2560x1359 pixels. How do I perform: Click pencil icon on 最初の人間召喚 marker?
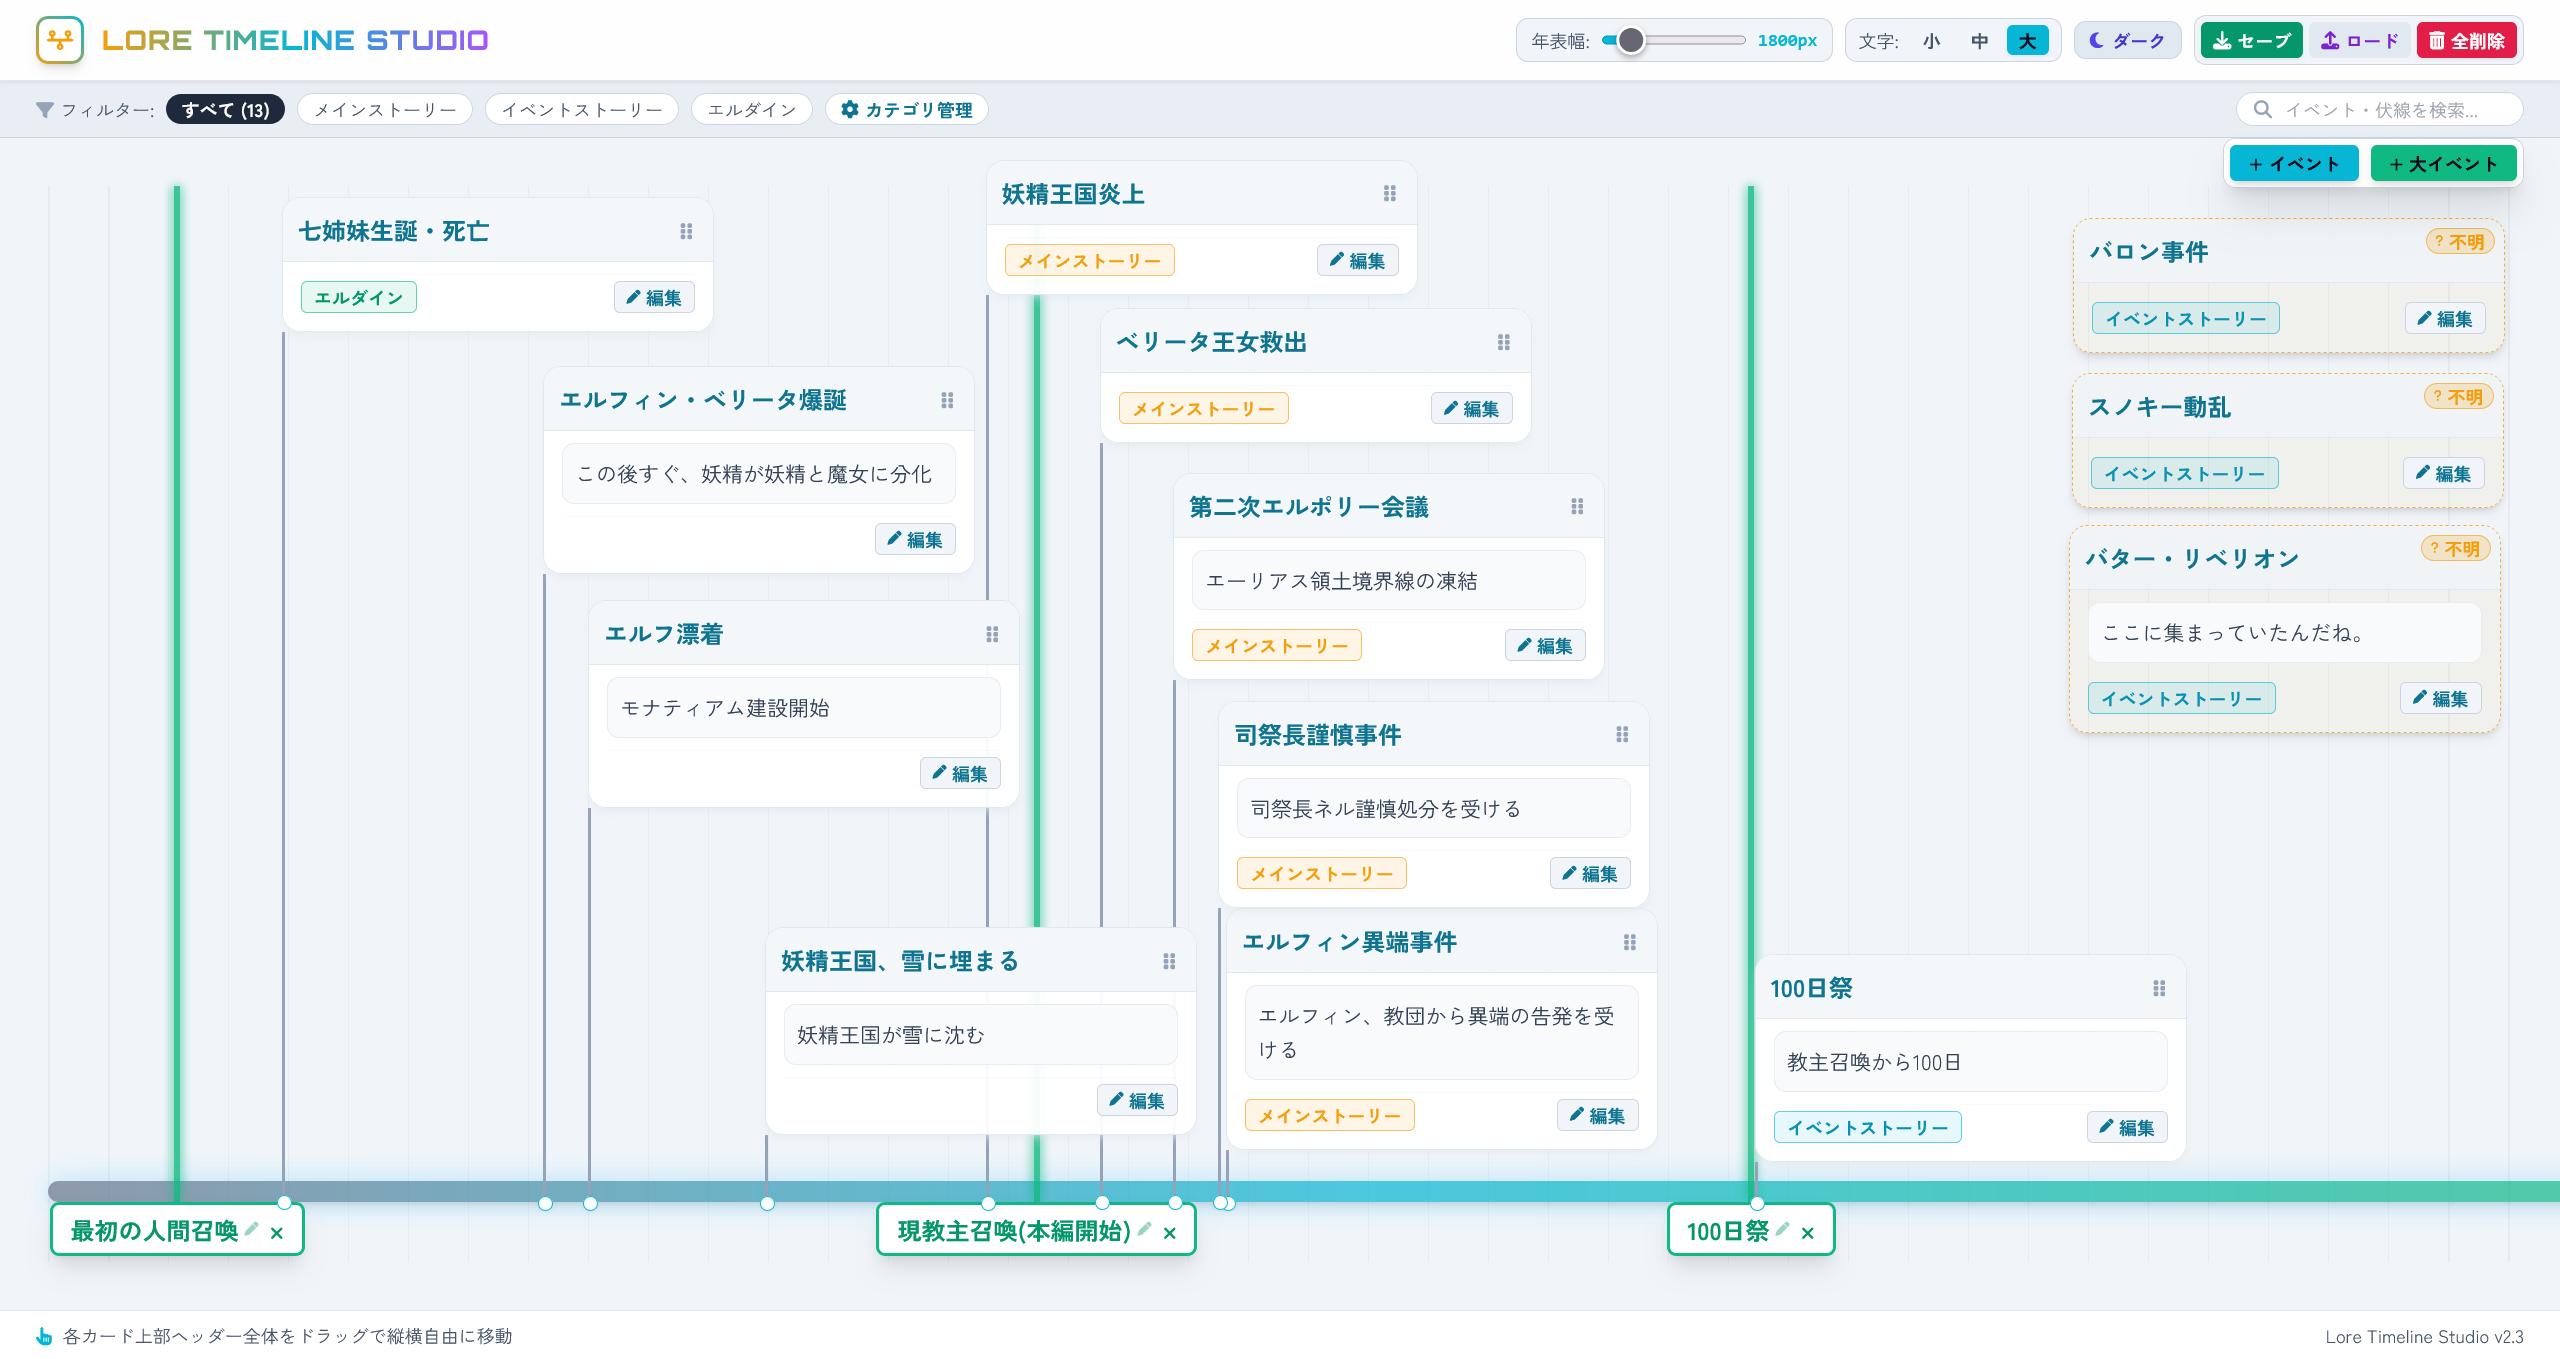(251, 1229)
